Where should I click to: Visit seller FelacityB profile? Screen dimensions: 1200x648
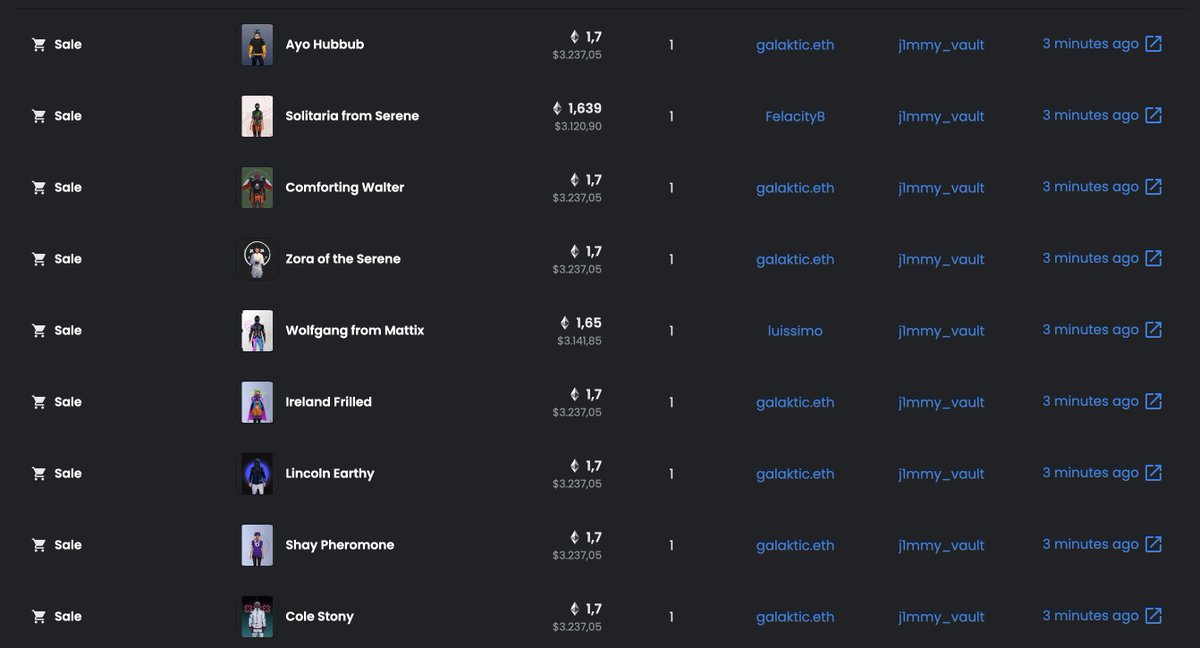pyautogui.click(x=795, y=116)
